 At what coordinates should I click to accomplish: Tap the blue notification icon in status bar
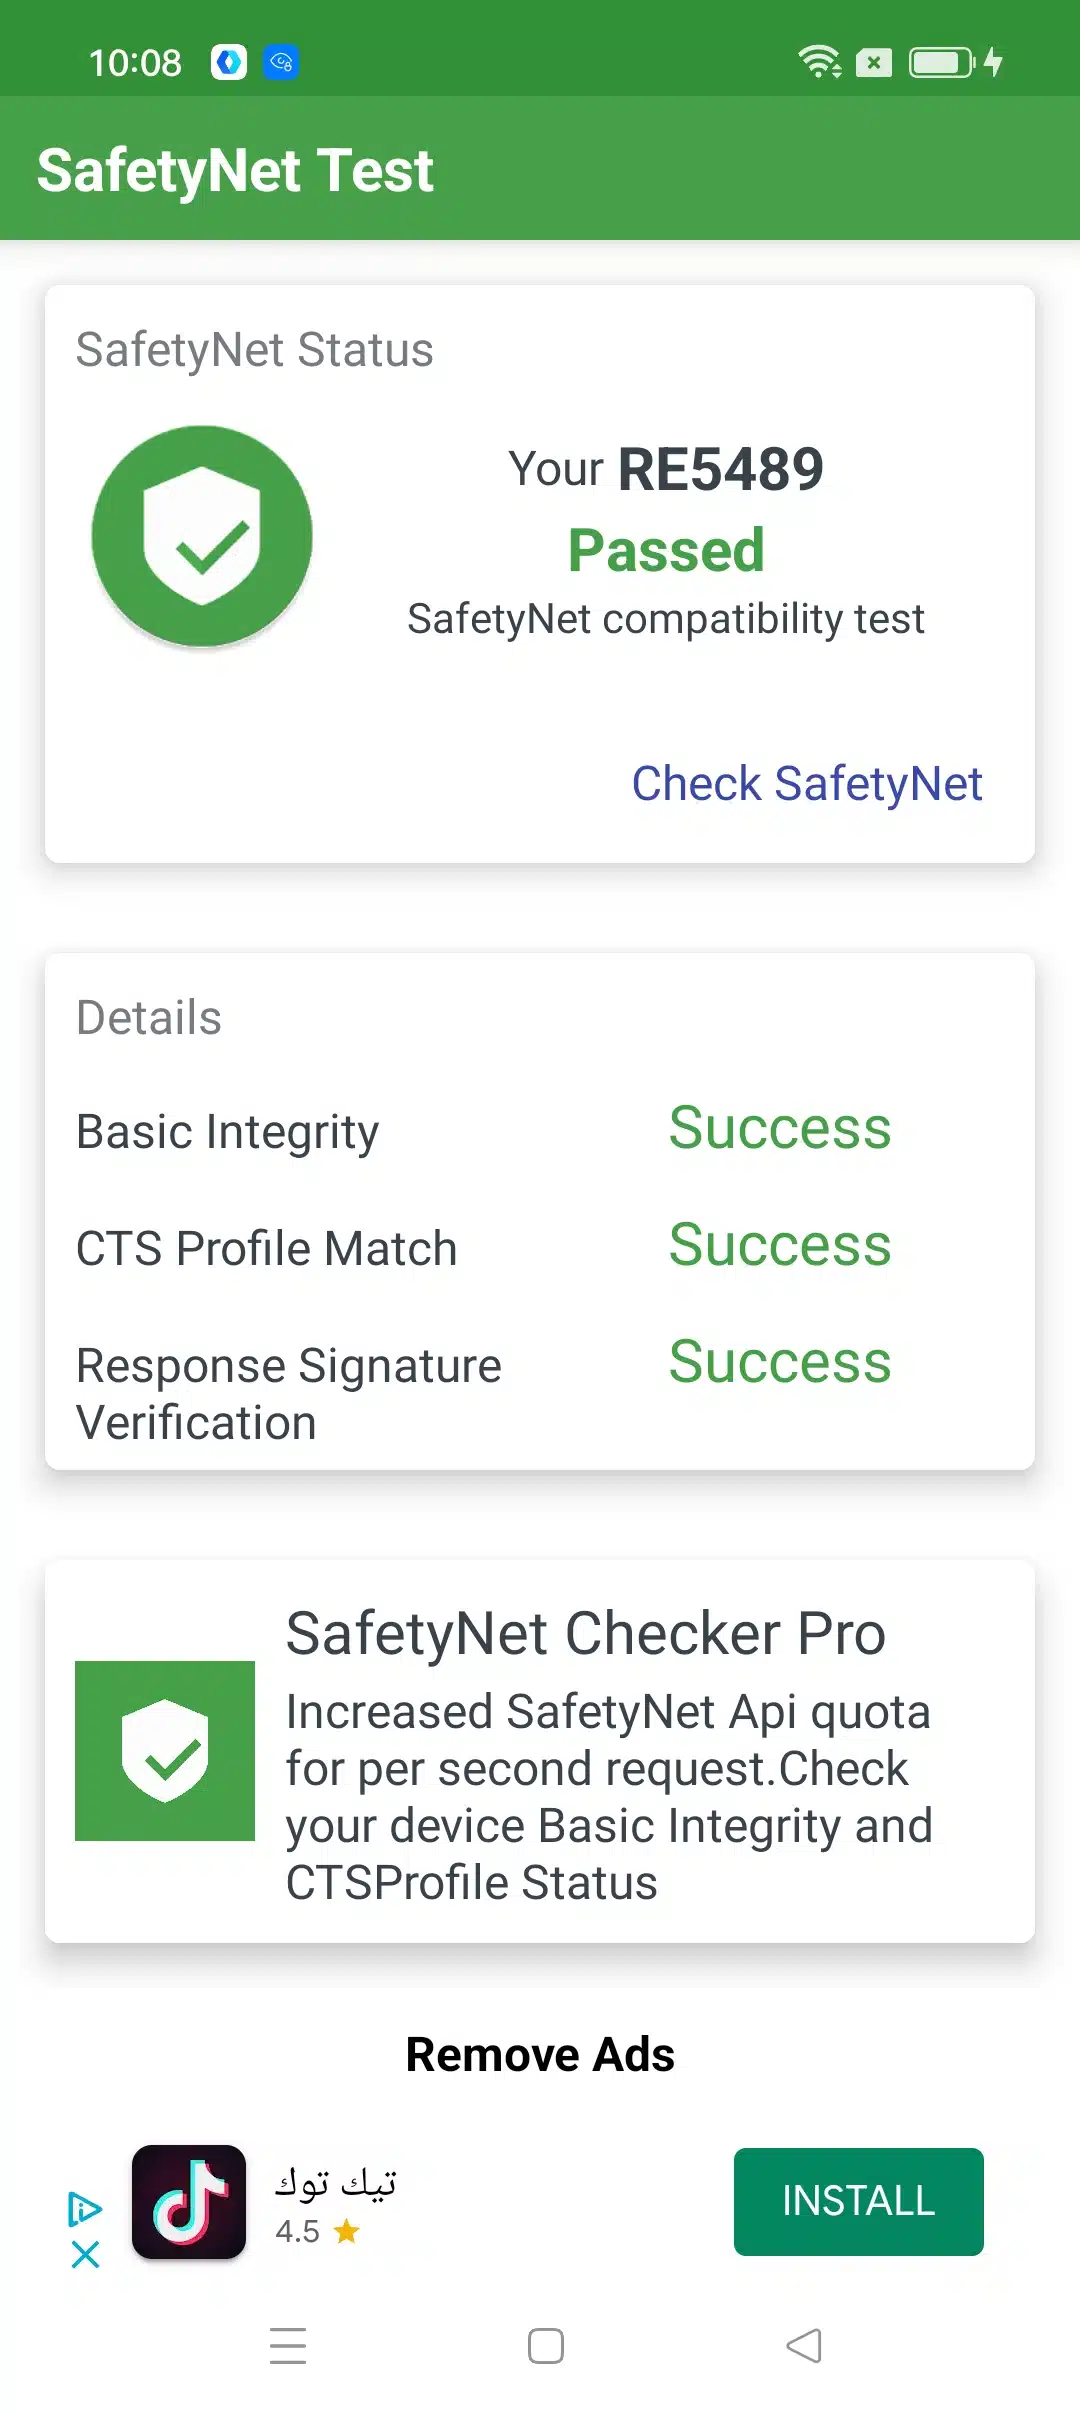pyautogui.click(x=281, y=62)
